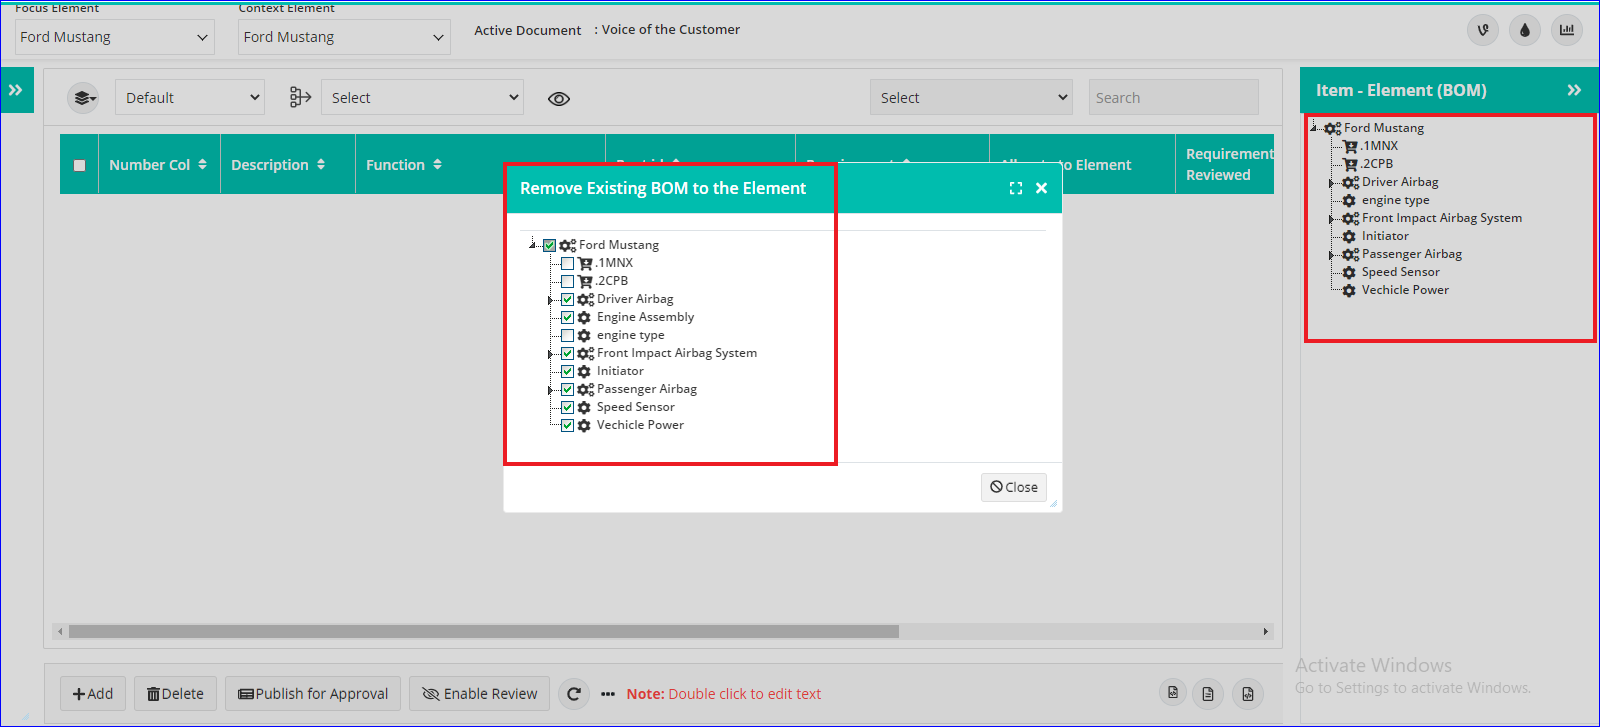Collapse the Item - Element (BOM) panel
Image resolution: width=1600 pixels, height=727 pixels.
[x=1574, y=90]
